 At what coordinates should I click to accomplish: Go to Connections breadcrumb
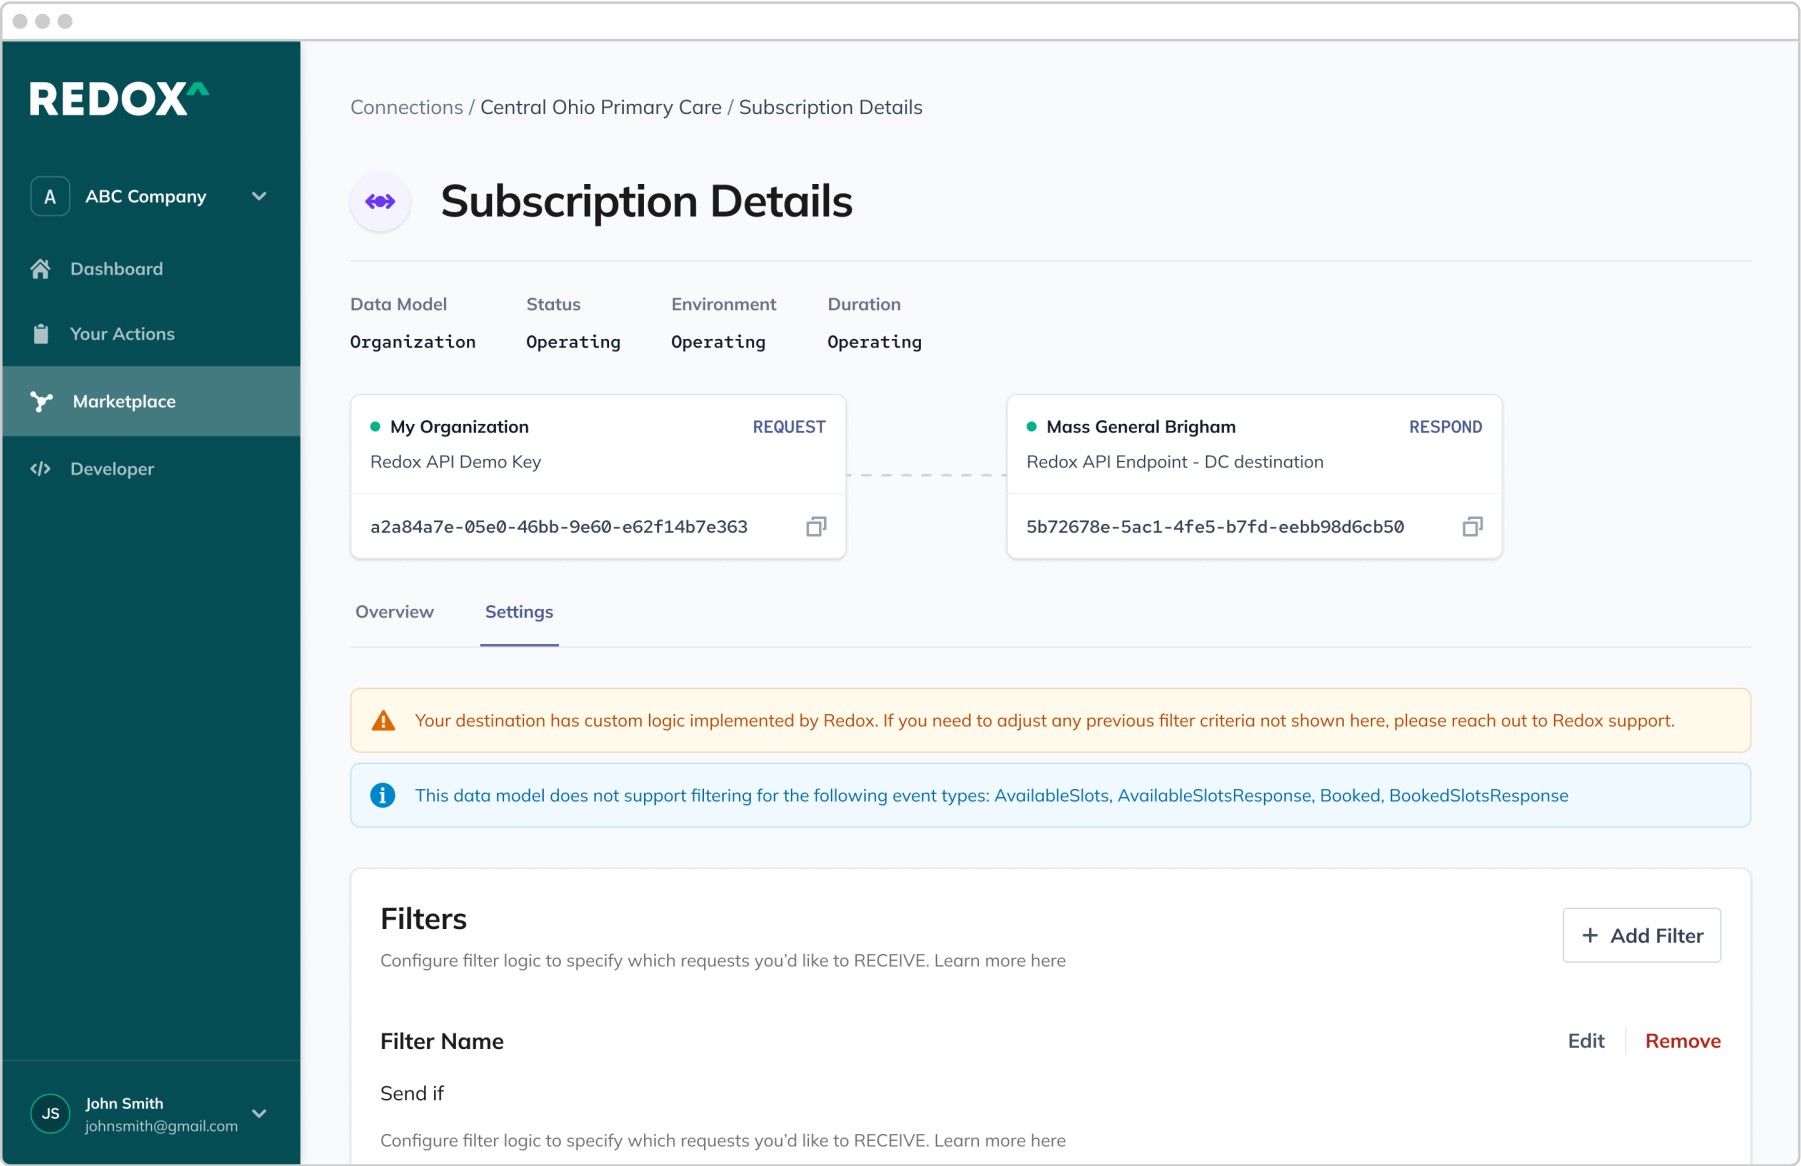(x=407, y=107)
